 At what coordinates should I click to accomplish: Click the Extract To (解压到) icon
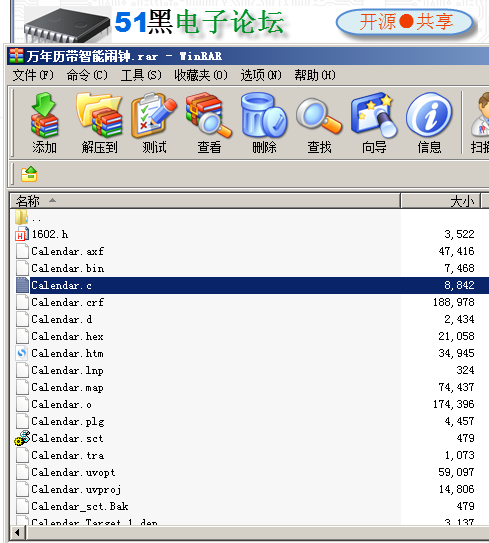(99, 123)
